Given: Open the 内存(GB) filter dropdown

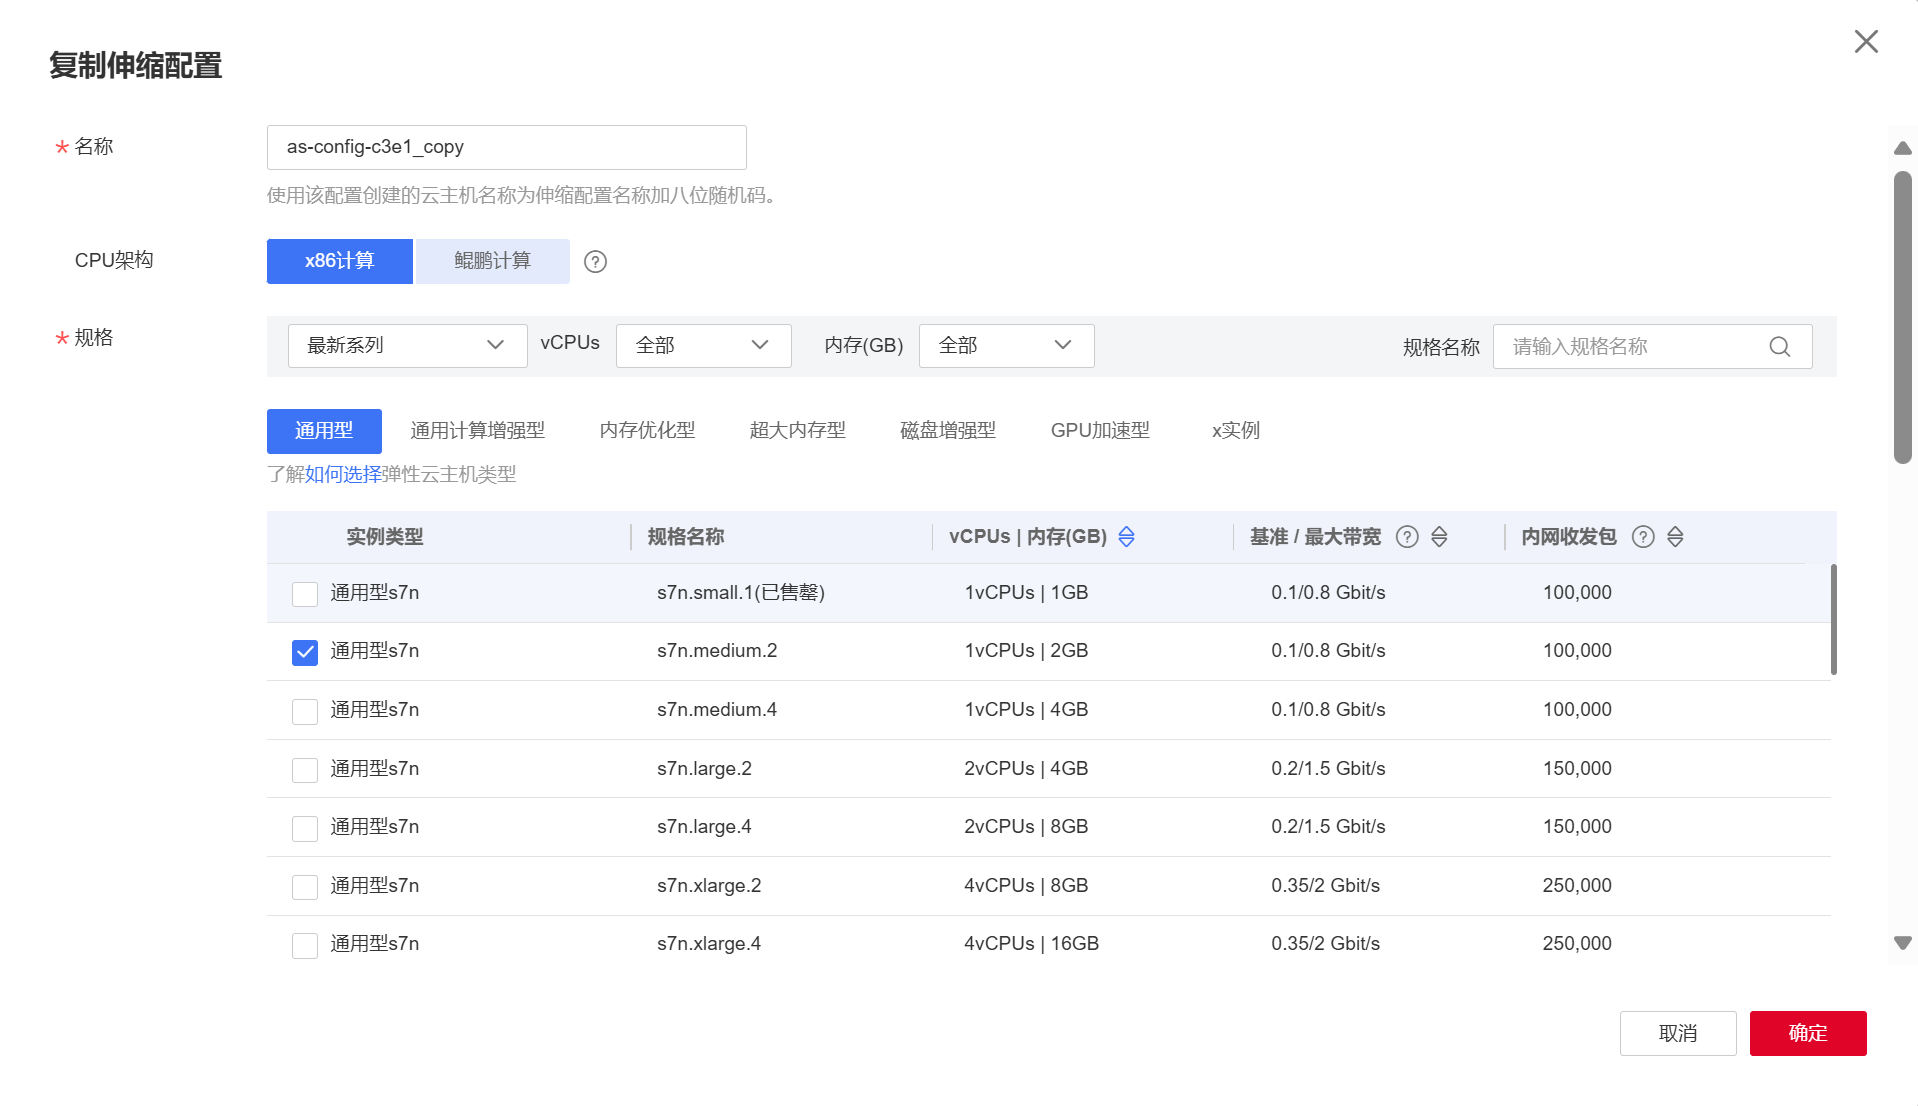Looking at the screenshot, I should 1006,345.
